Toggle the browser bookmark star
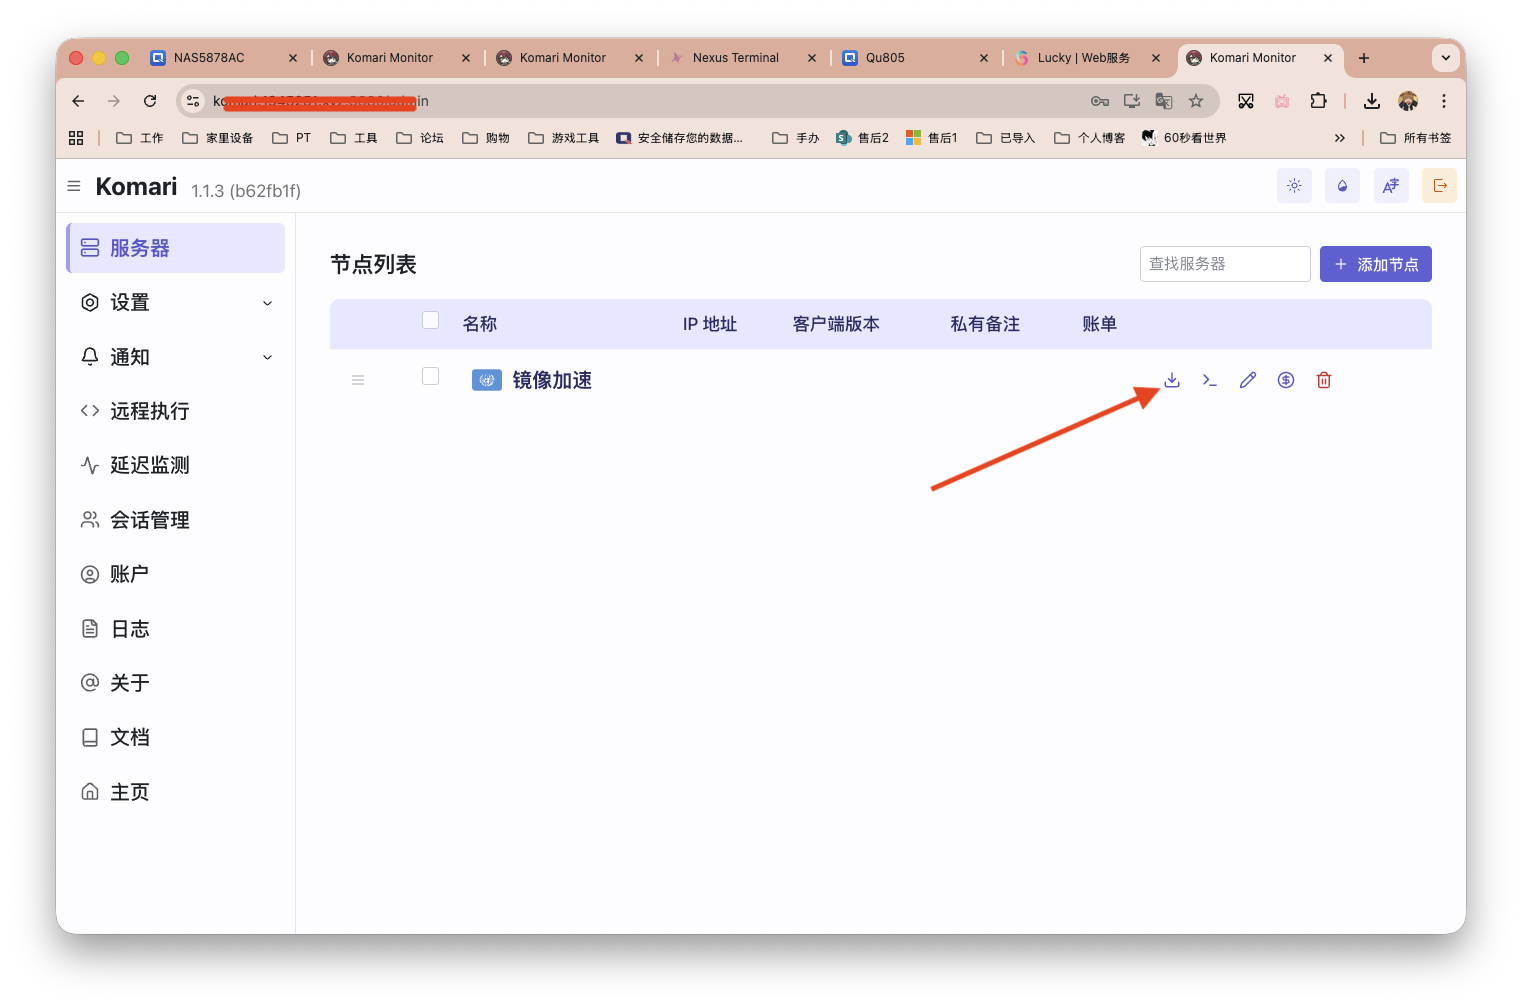The height and width of the screenshot is (1008, 1522). click(1197, 100)
